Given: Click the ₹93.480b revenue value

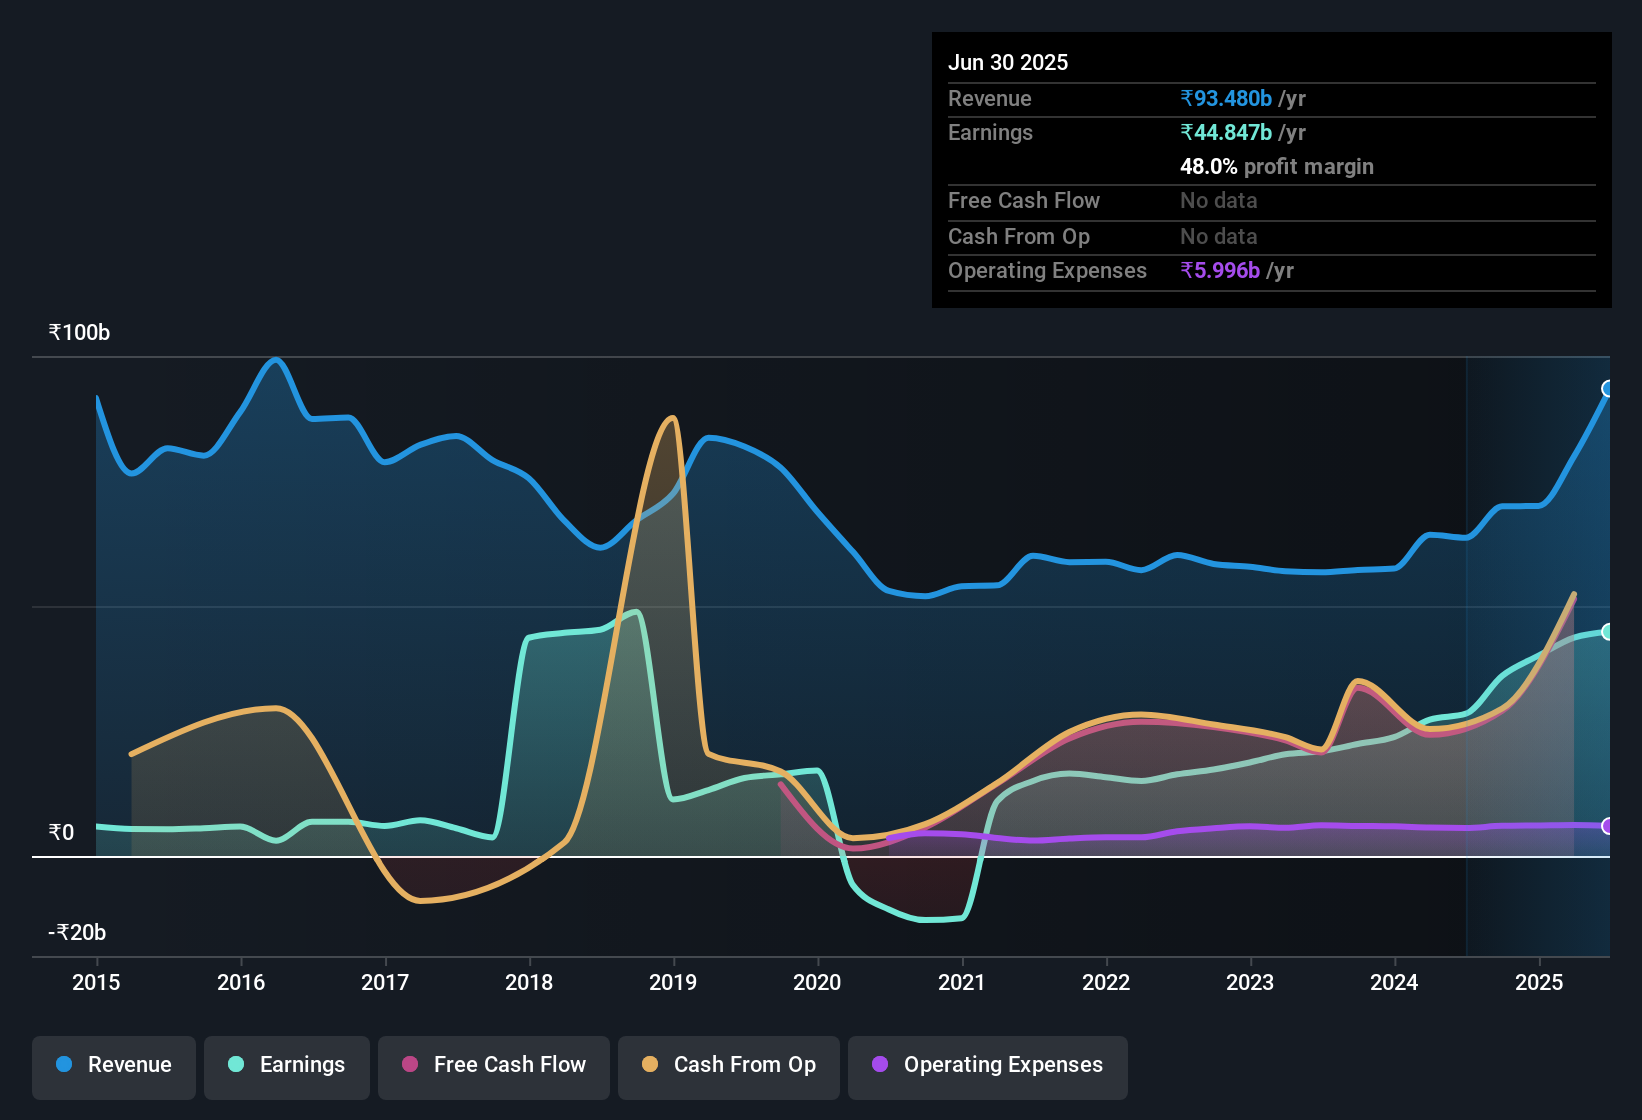Looking at the screenshot, I should pos(1224,98).
